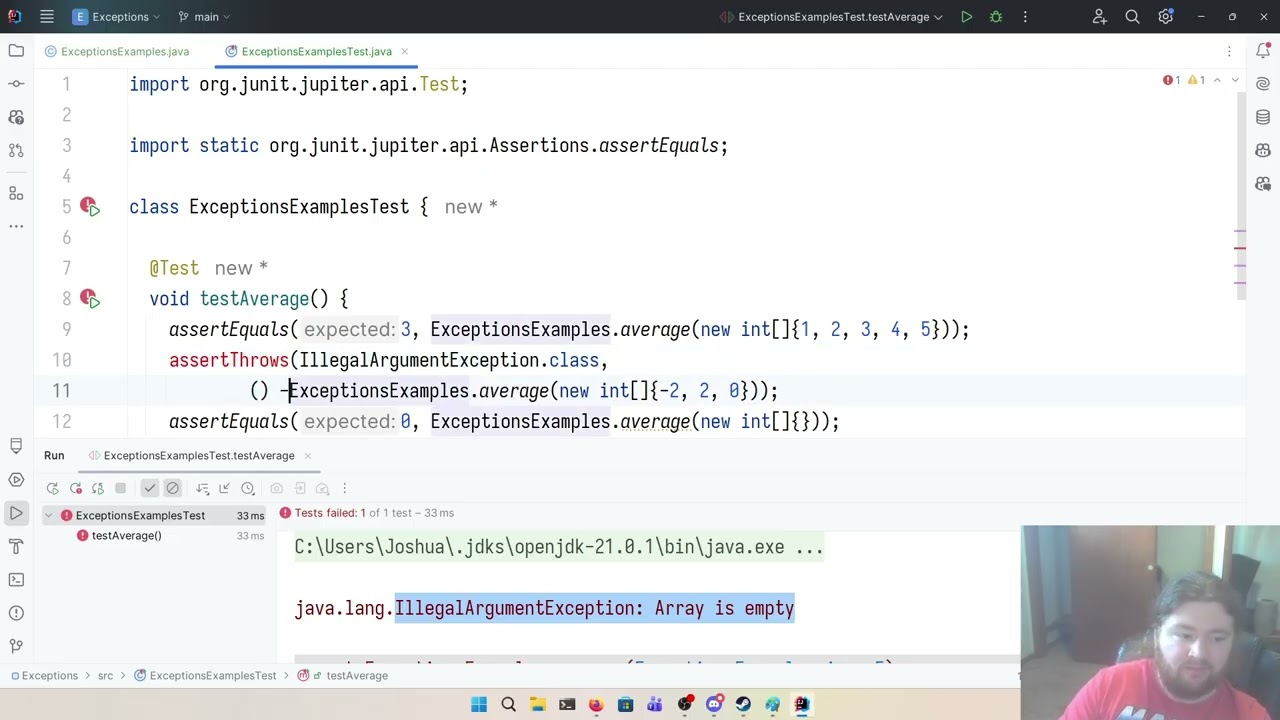Show more tool windows ellipsis in left sidebar
Screen dimensions: 1280x720
tap(16, 226)
